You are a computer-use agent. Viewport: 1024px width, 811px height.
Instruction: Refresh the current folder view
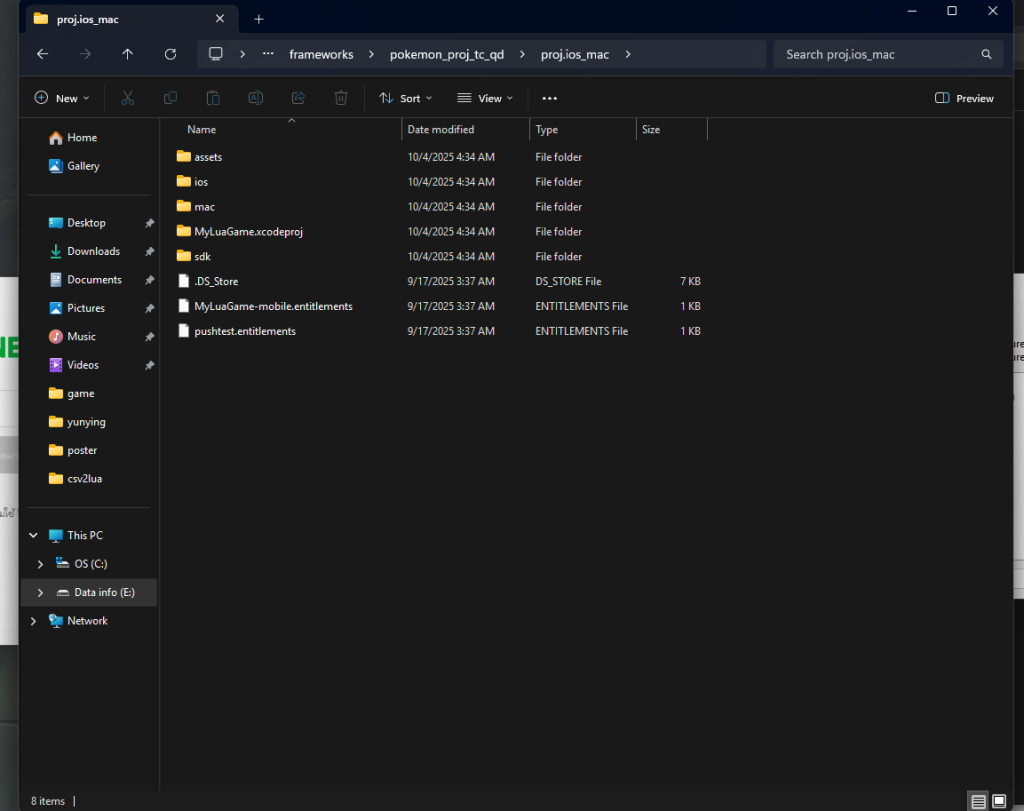[x=170, y=54]
